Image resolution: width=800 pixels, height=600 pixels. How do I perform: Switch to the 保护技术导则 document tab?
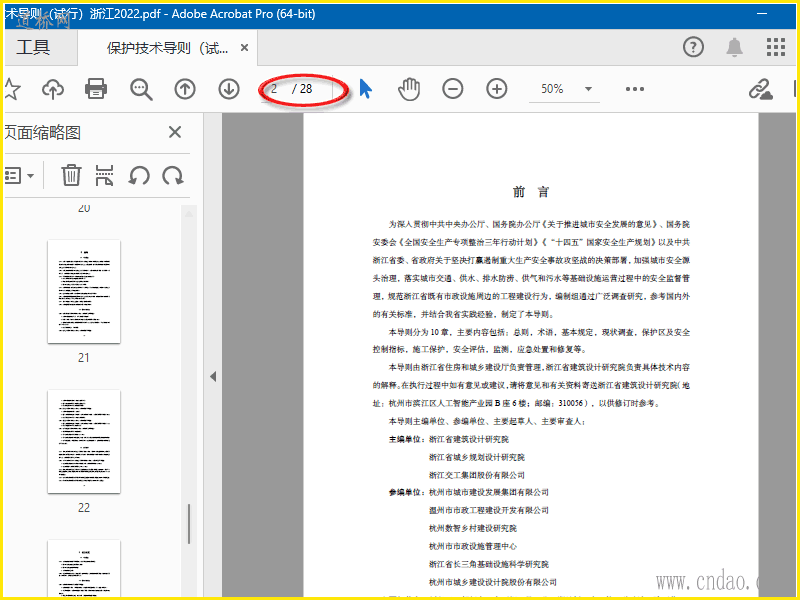[x=167, y=48]
